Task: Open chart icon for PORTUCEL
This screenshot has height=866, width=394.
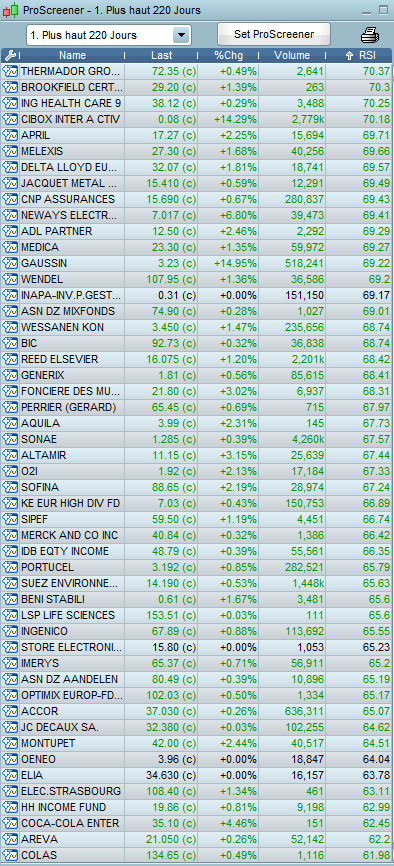Action: click(10, 568)
